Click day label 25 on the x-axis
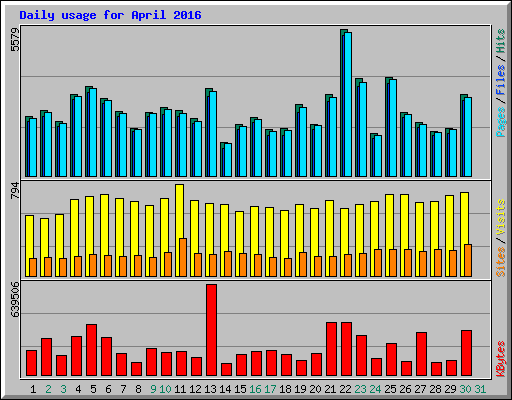 pyautogui.click(x=390, y=389)
